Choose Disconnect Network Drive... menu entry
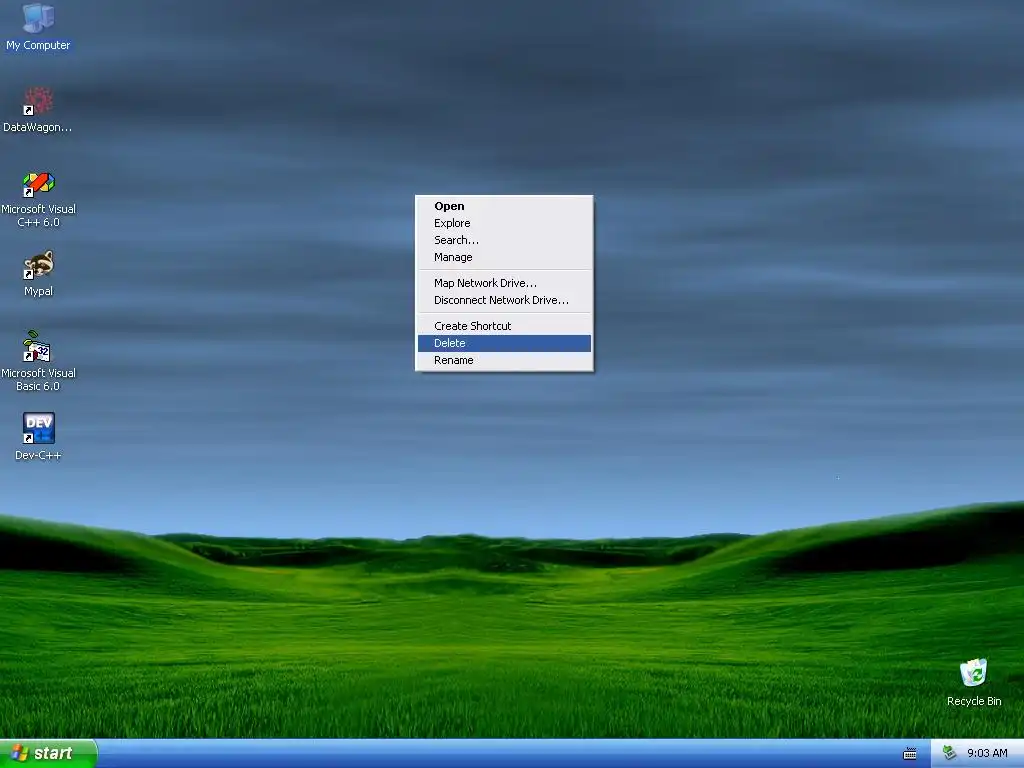This screenshot has height=768, width=1024. (x=504, y=300)
